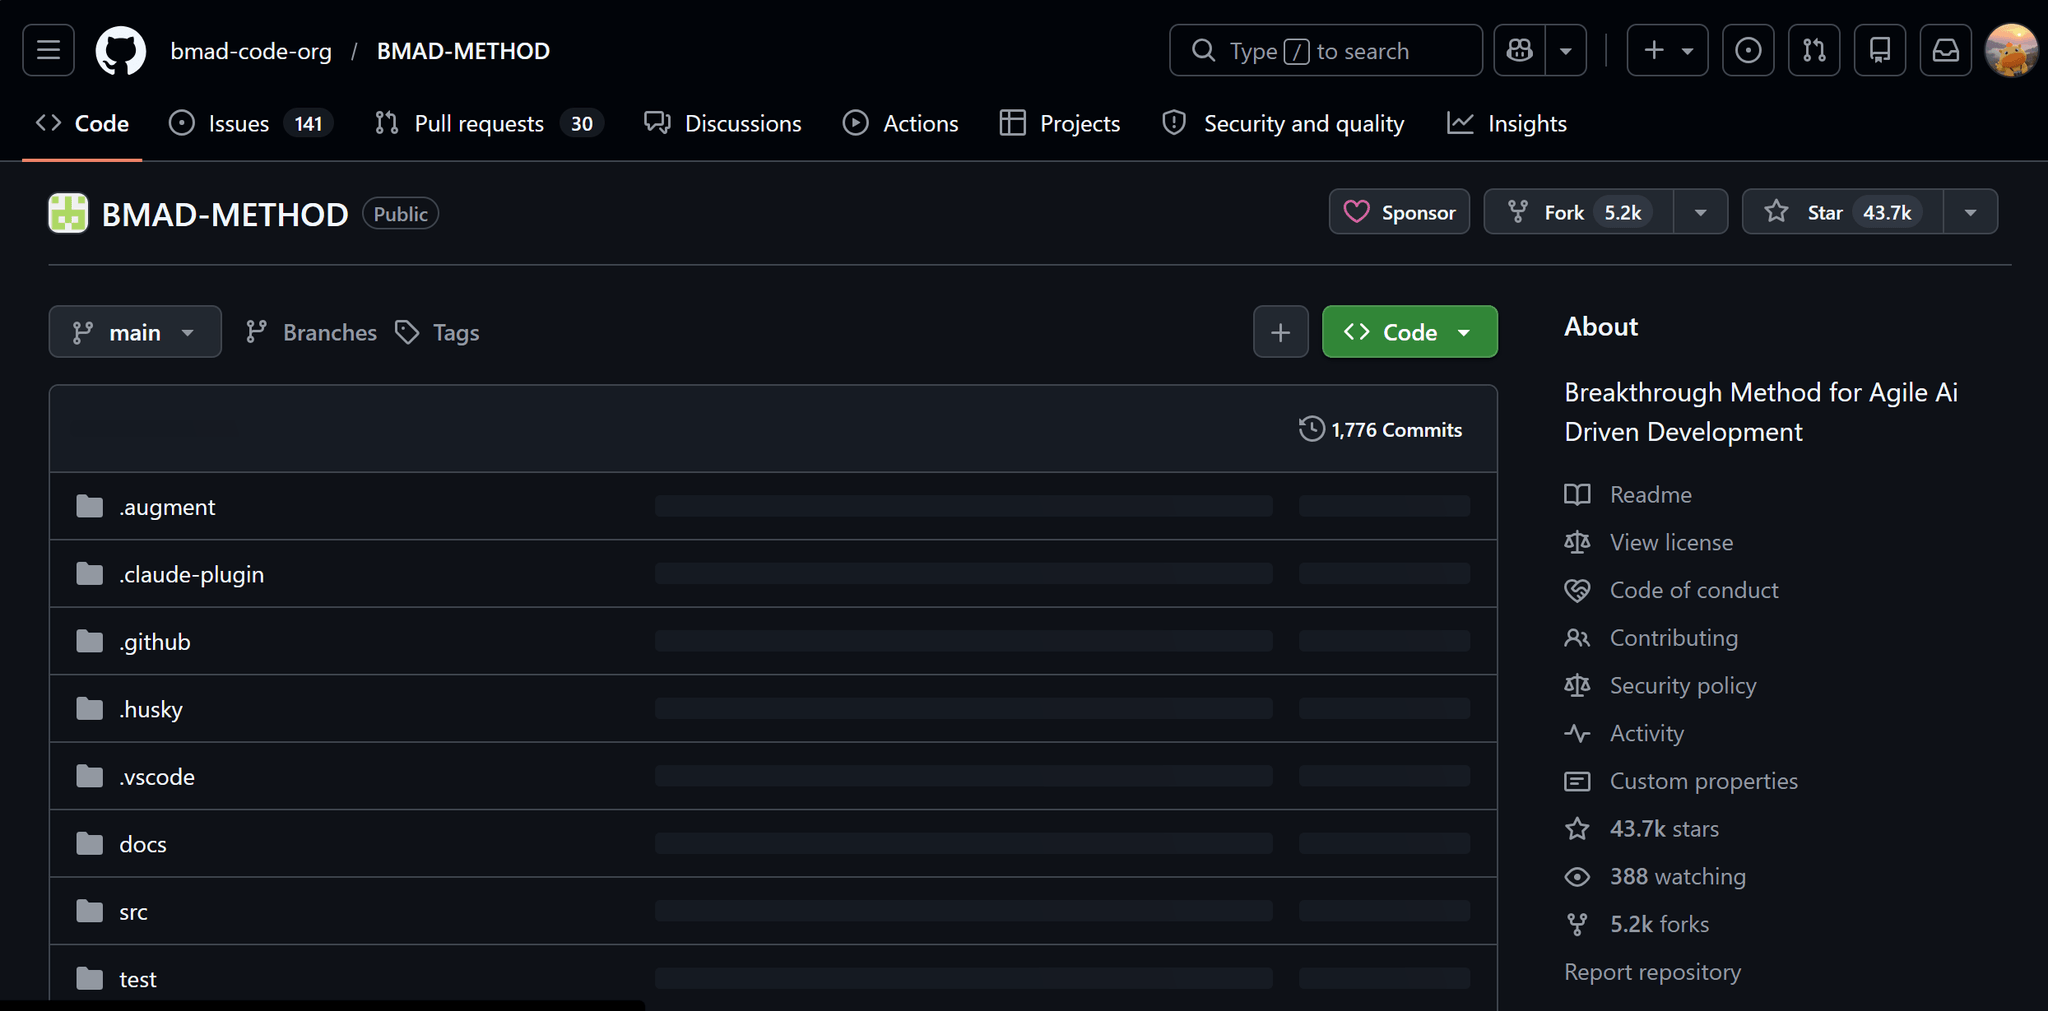The image size is (2048, 1011).
Task: Open the create new plus menu
Action: click(1668, 50)
